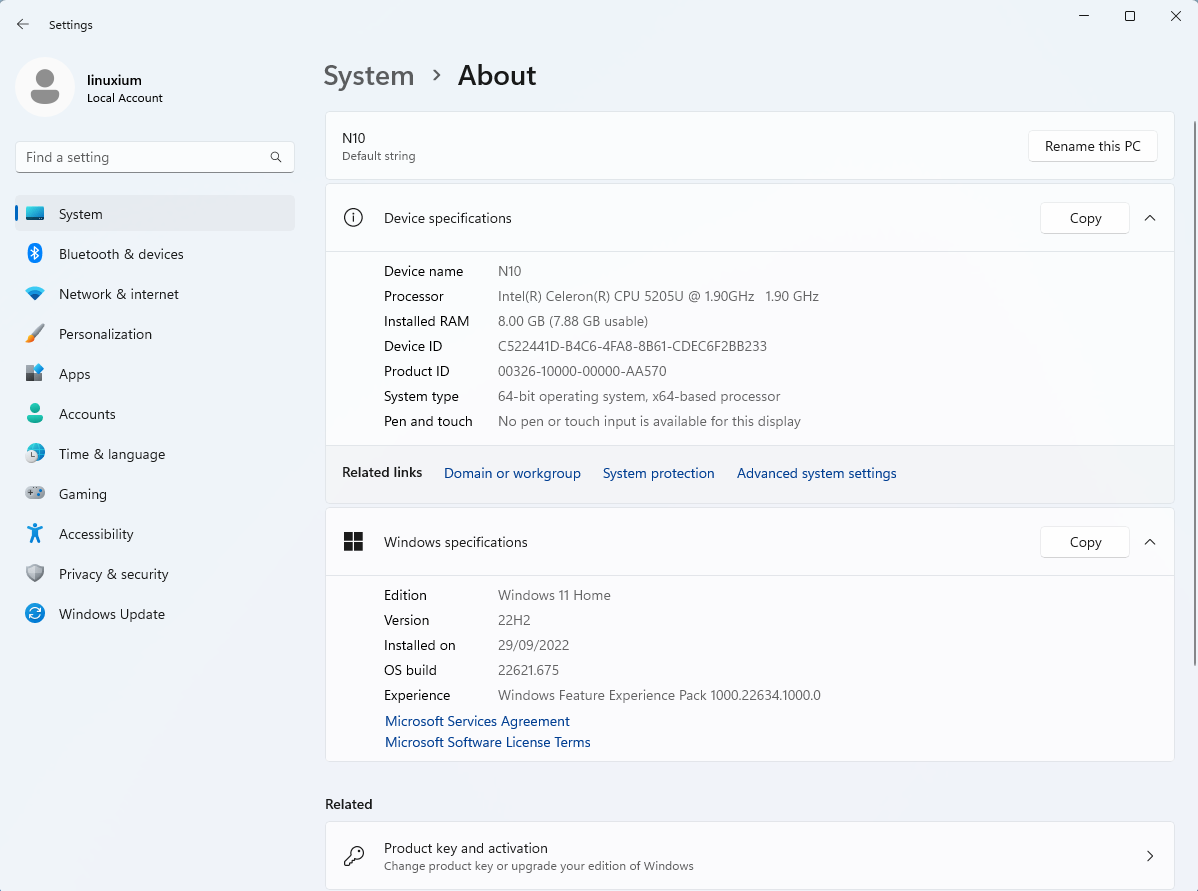Click the key icon for Product key
This screenshot has width=1198, height=891.
tap(353, 856)
